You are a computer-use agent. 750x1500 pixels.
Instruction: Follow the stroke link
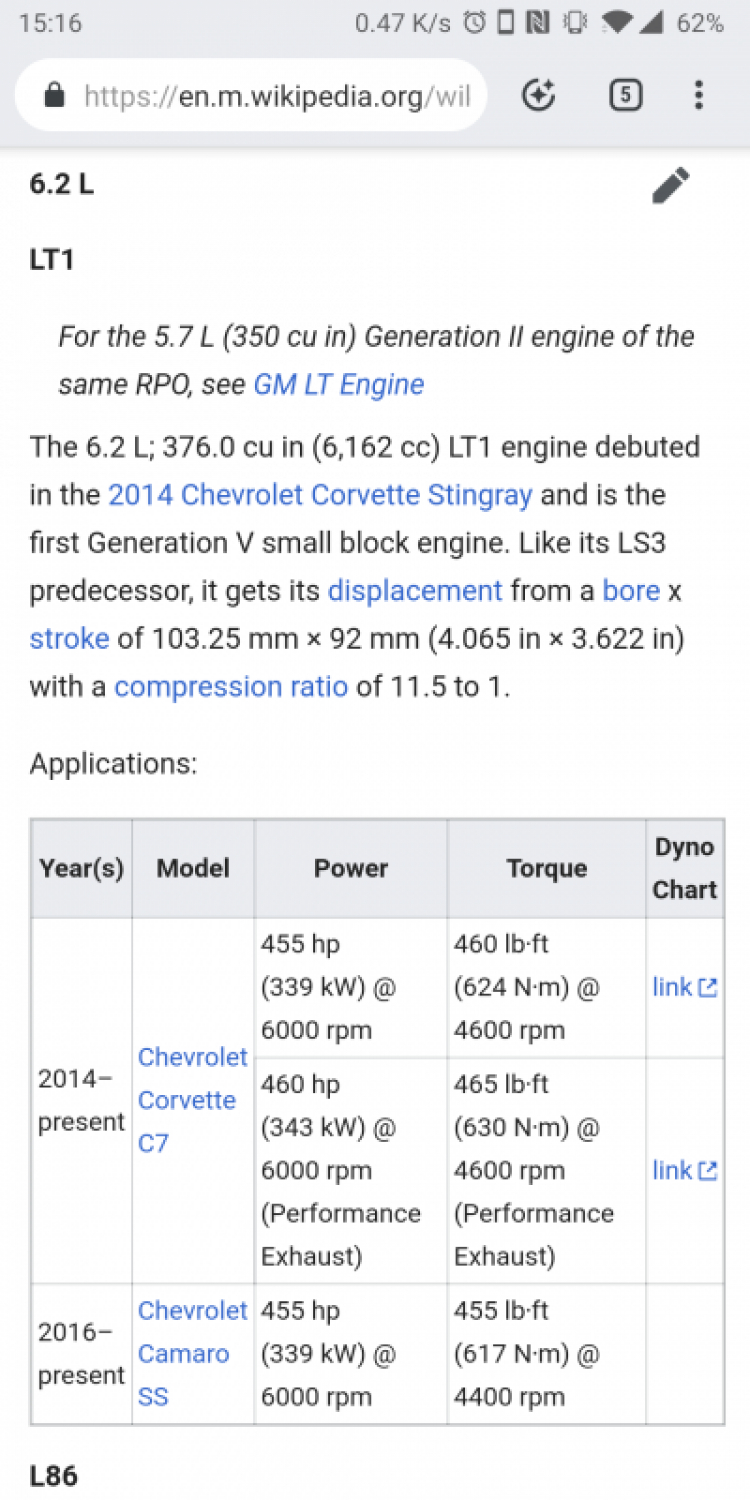pos(69,639)
